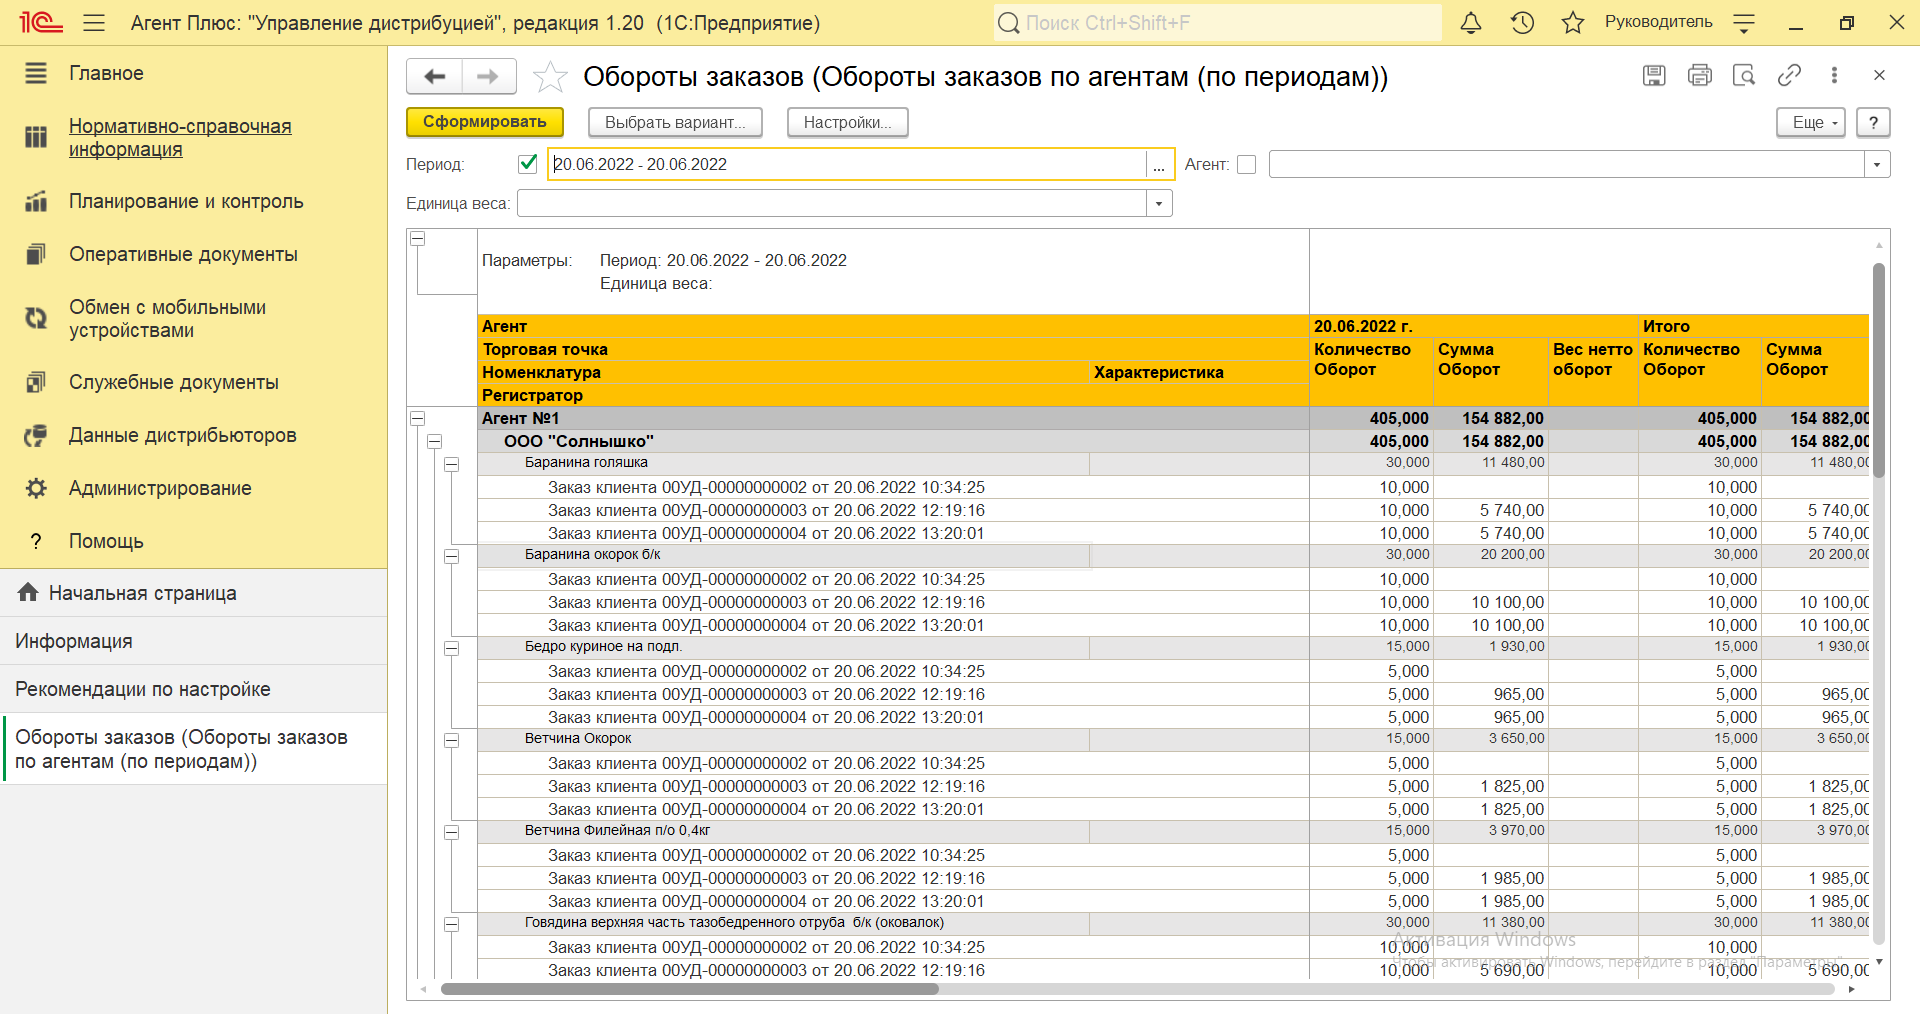
Task: Expand the Еще menu button
Action: tap(1810, 122)
